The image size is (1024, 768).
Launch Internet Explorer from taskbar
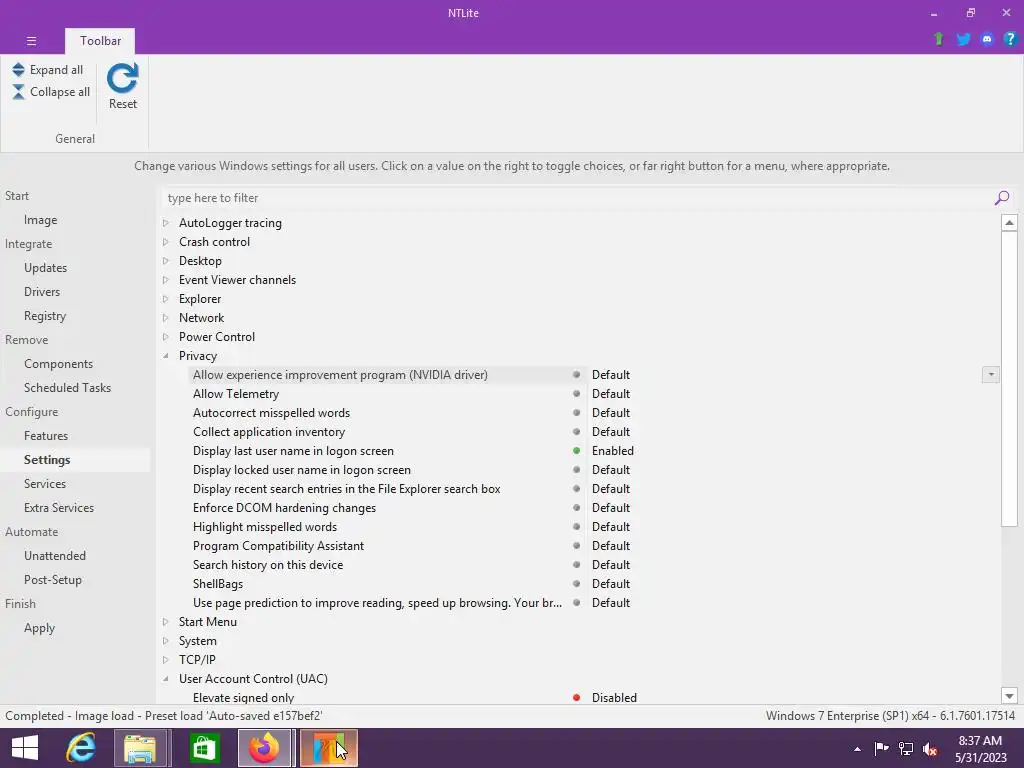coord(81,748)
